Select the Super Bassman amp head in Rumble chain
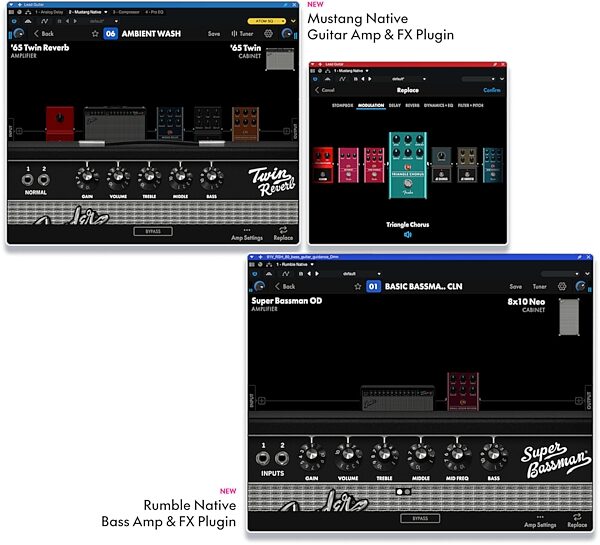The height and width of the screenshot is (545, 600). point(398,398)
